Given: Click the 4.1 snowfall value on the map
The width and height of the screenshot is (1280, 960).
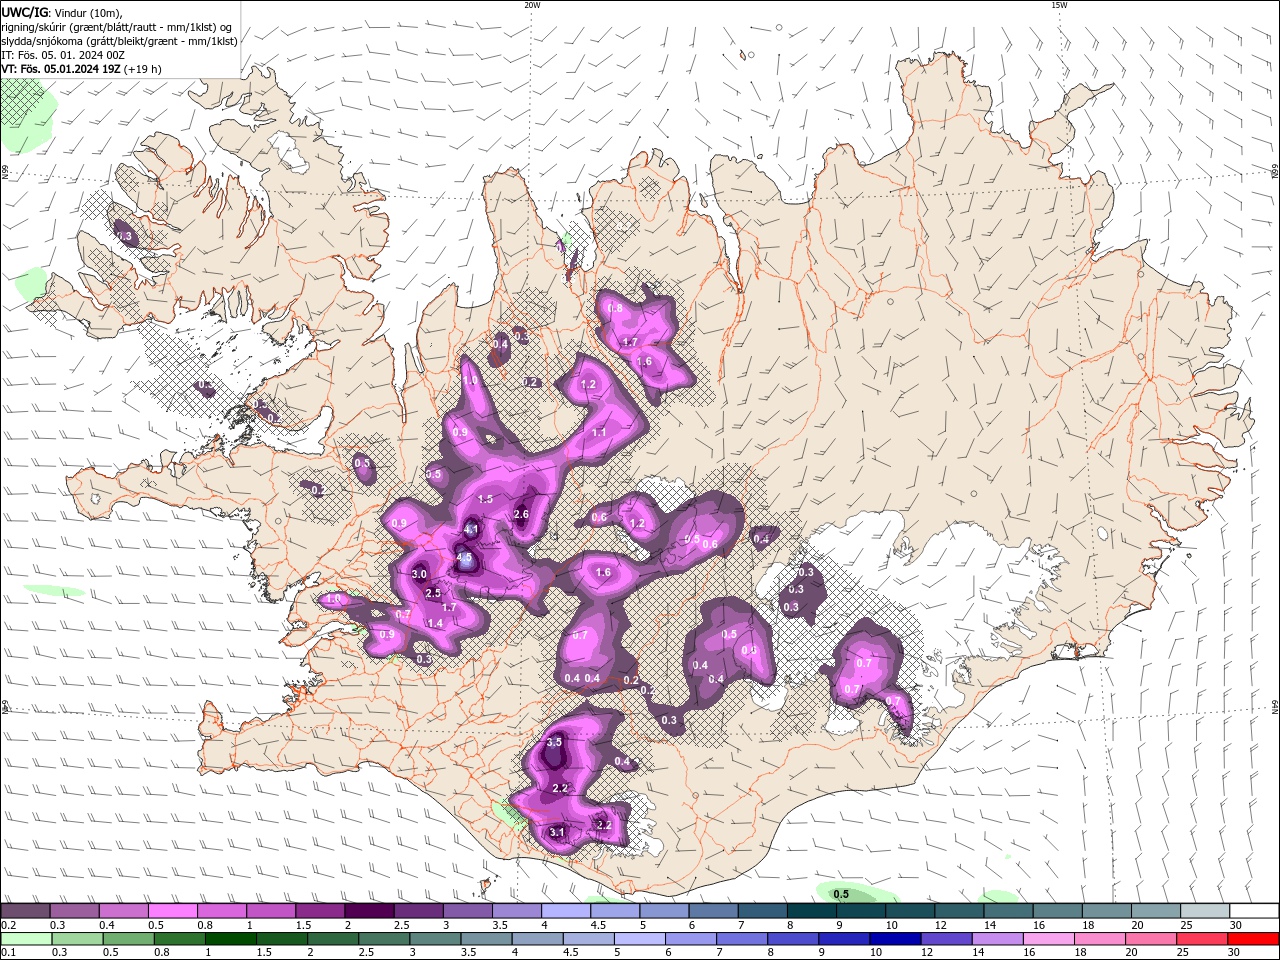Looking at the screenshot, I should (x=472, y=530).
